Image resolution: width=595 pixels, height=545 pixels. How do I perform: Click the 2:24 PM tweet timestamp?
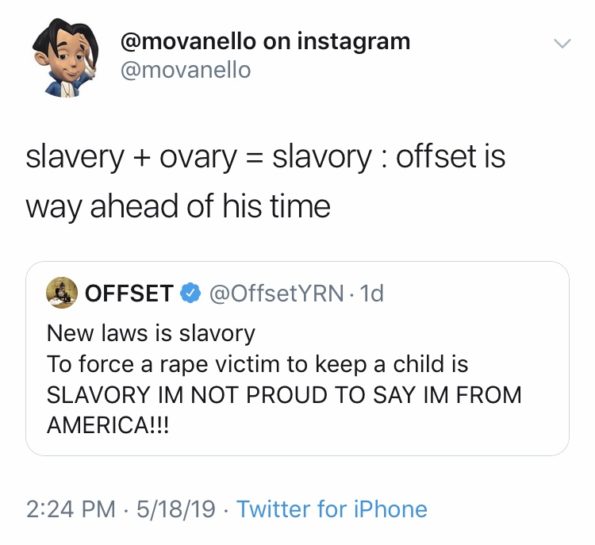point(71,509)
